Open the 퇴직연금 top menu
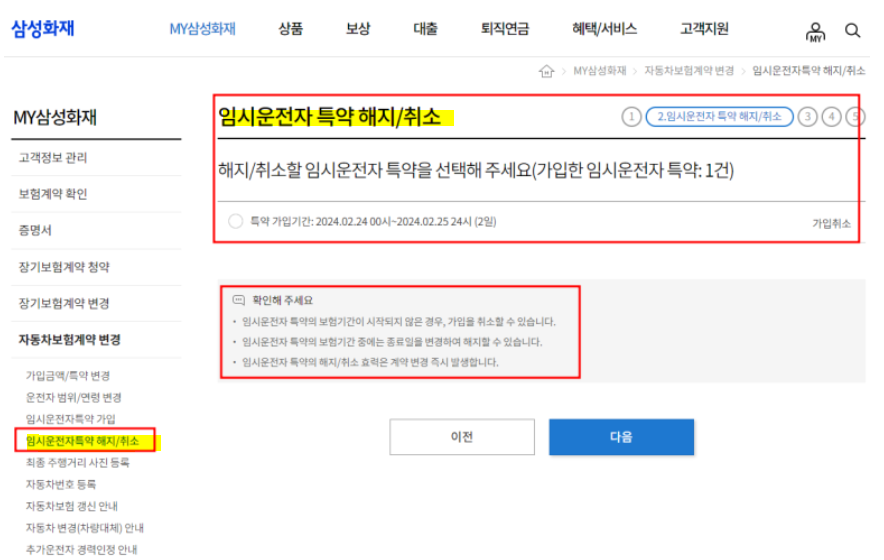The height and width of the screenshot is (560, 884). (x=505, y=29)
